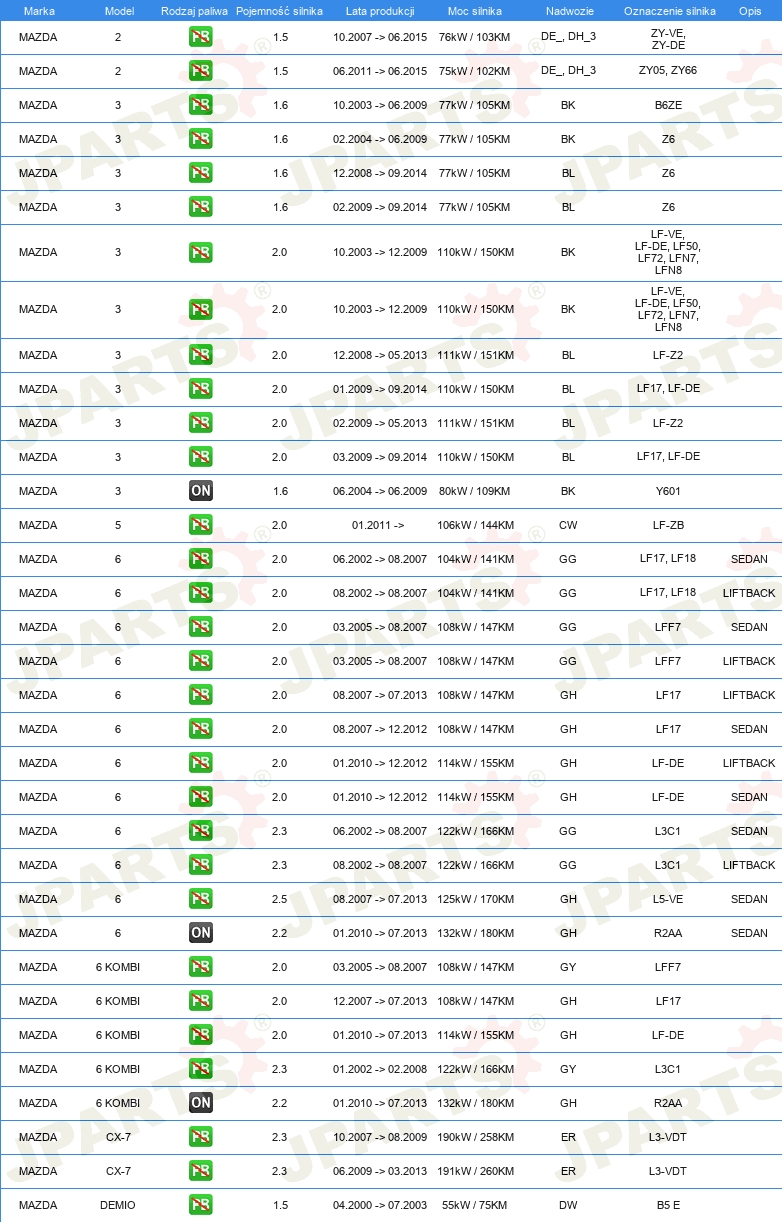The height and width of the screenshot is (1222, 782).
Task: Click the PB icon in the 03.2009 -> 09.2014 row
Action: [201, 458]
